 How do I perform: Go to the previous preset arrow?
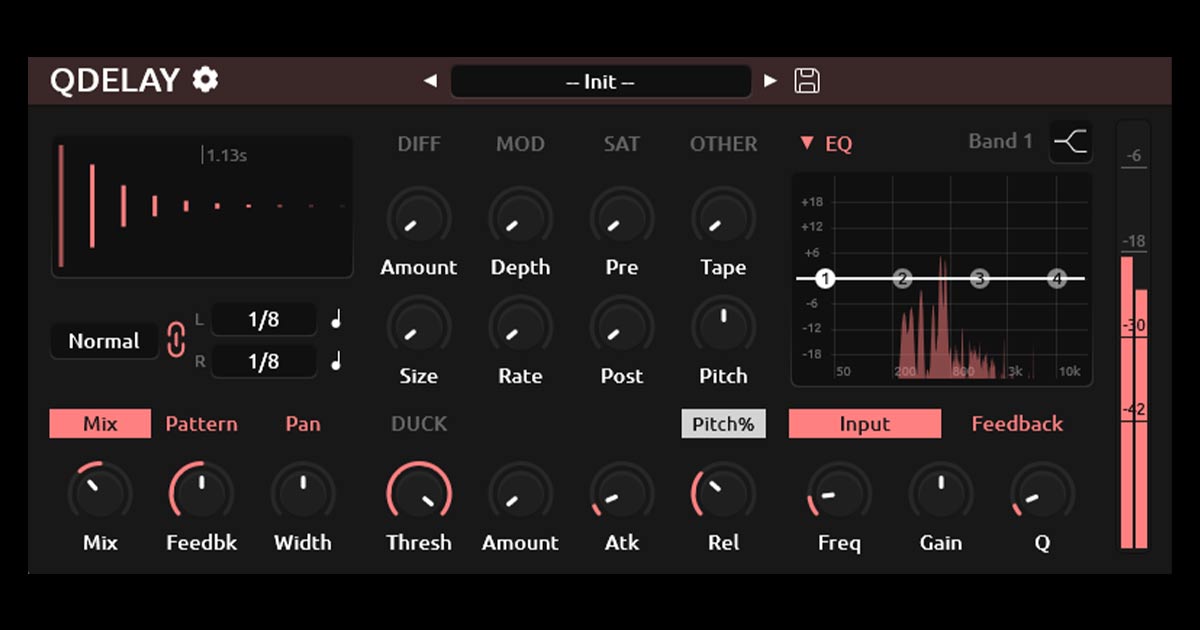[430, 80]
